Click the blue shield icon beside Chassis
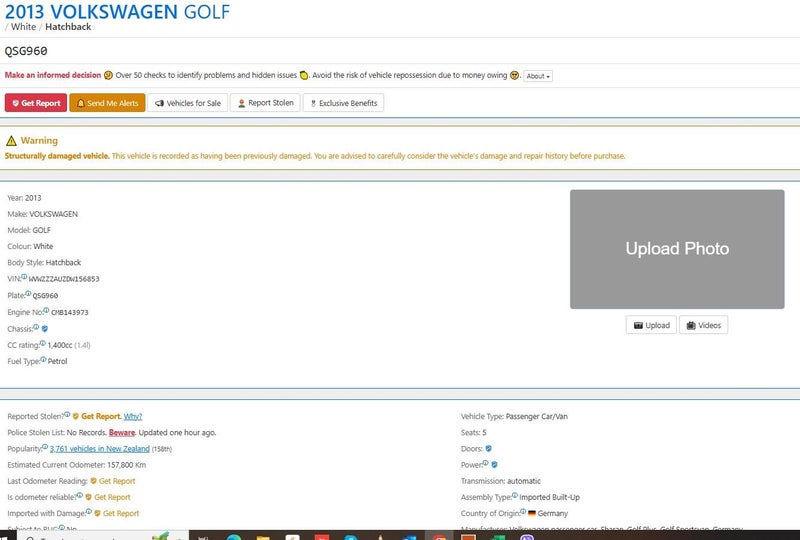The height and width of the screenshot is (540, 800). tap(45, 328)
